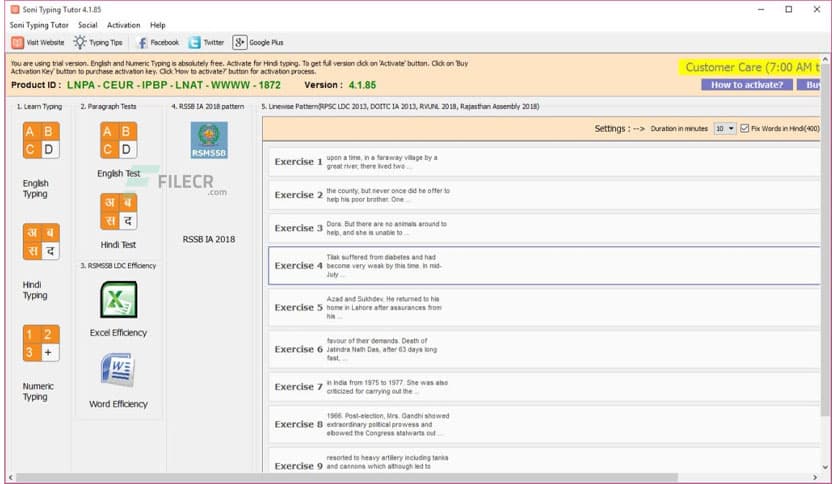Screen dimensions: 836x484
Task: Click the Visit Website toolbar button
Action: [38, 42]
